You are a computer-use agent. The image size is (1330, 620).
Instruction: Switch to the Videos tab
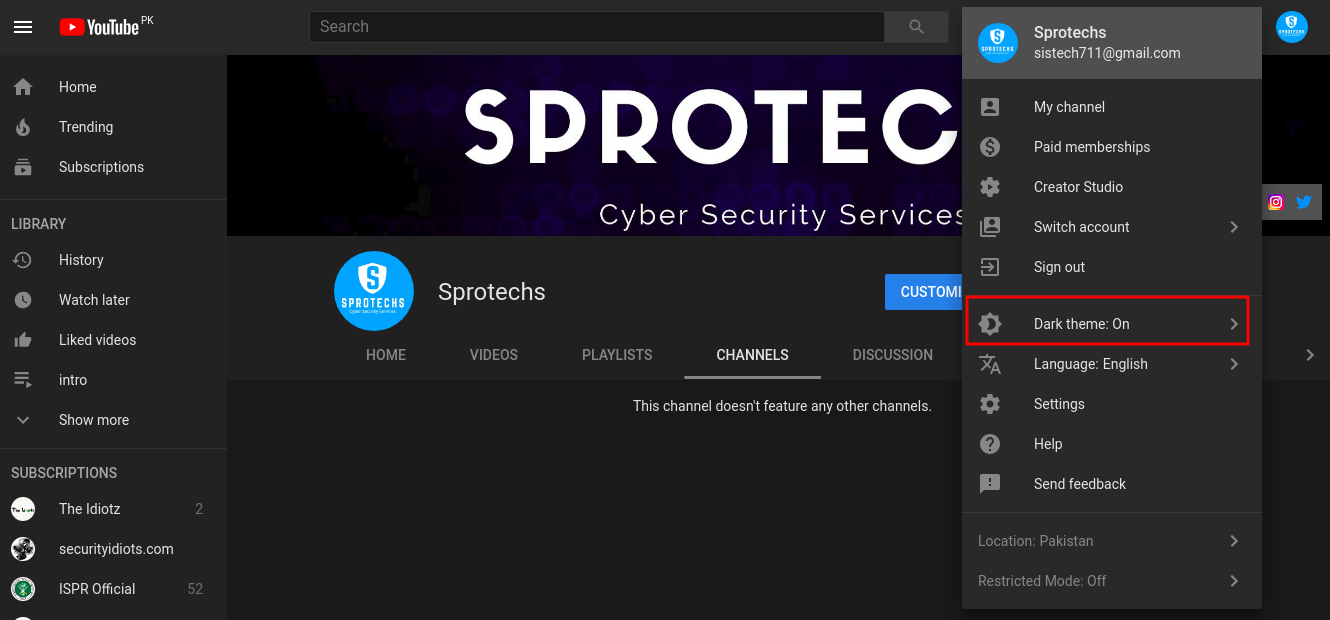click(494, 355)
